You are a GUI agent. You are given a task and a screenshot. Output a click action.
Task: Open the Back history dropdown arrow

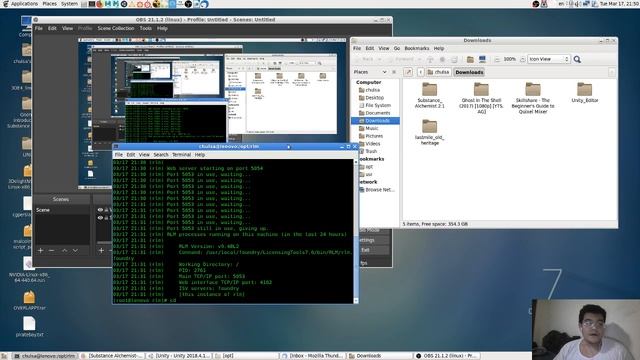379,60
